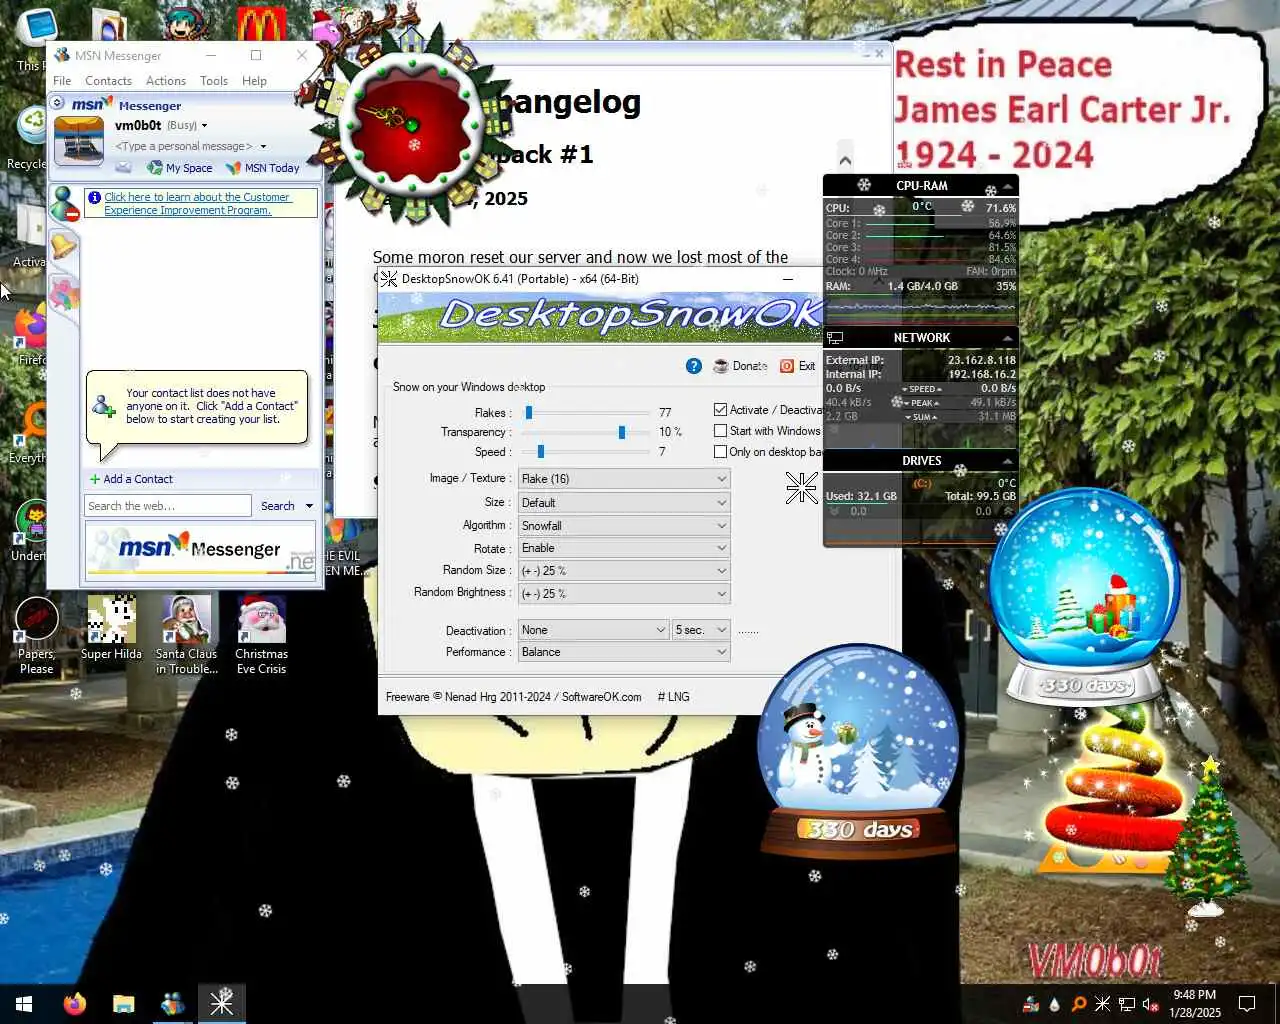Open MSN Messenger mail envelope icon
The image size is (1280, 1024).
(123, 167)
